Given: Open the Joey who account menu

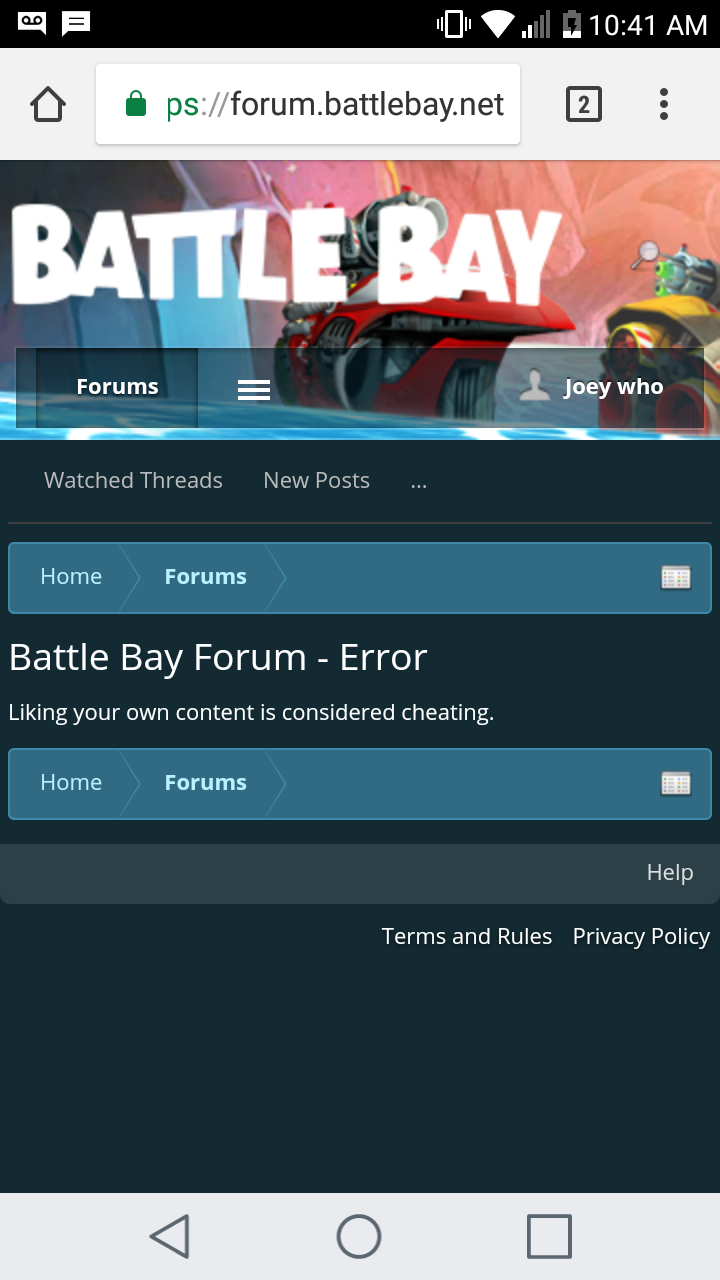Looking at the screenshot, I should tap(591, 387).
